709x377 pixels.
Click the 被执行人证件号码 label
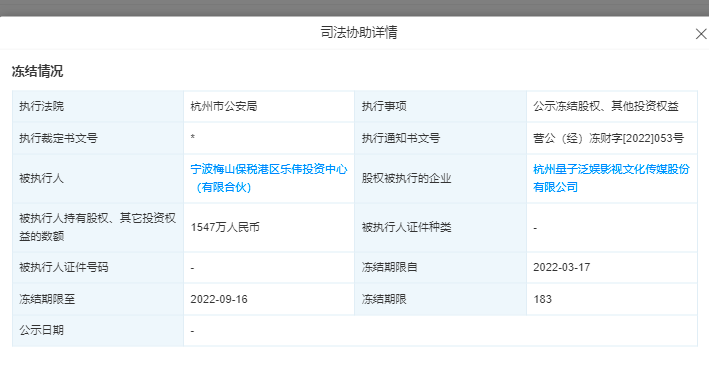click(64, 267)
